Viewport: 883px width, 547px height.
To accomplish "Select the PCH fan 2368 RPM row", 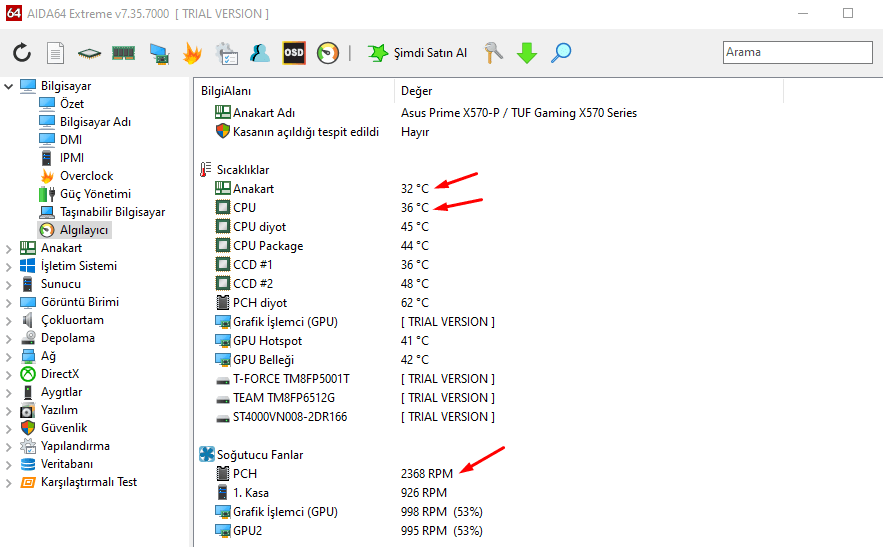I will coord(426,473).
